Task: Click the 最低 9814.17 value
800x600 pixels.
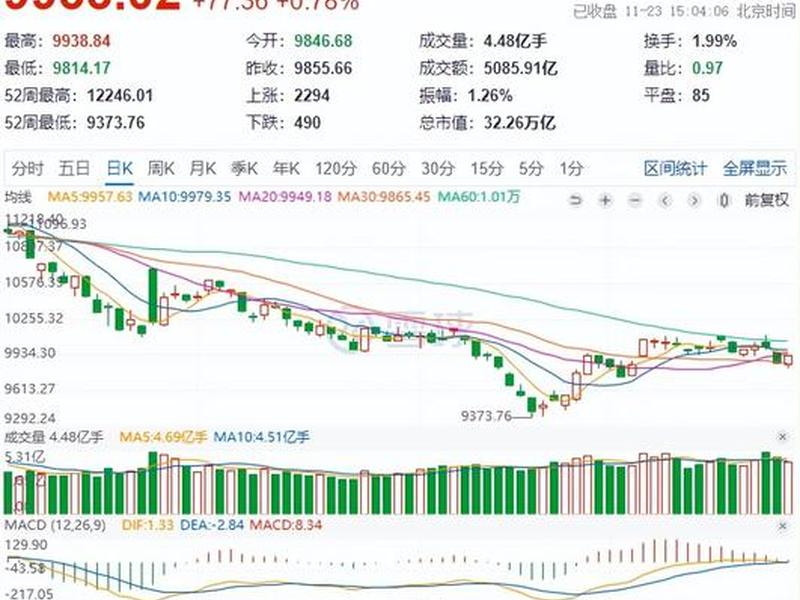Action: tap(81, 68)
